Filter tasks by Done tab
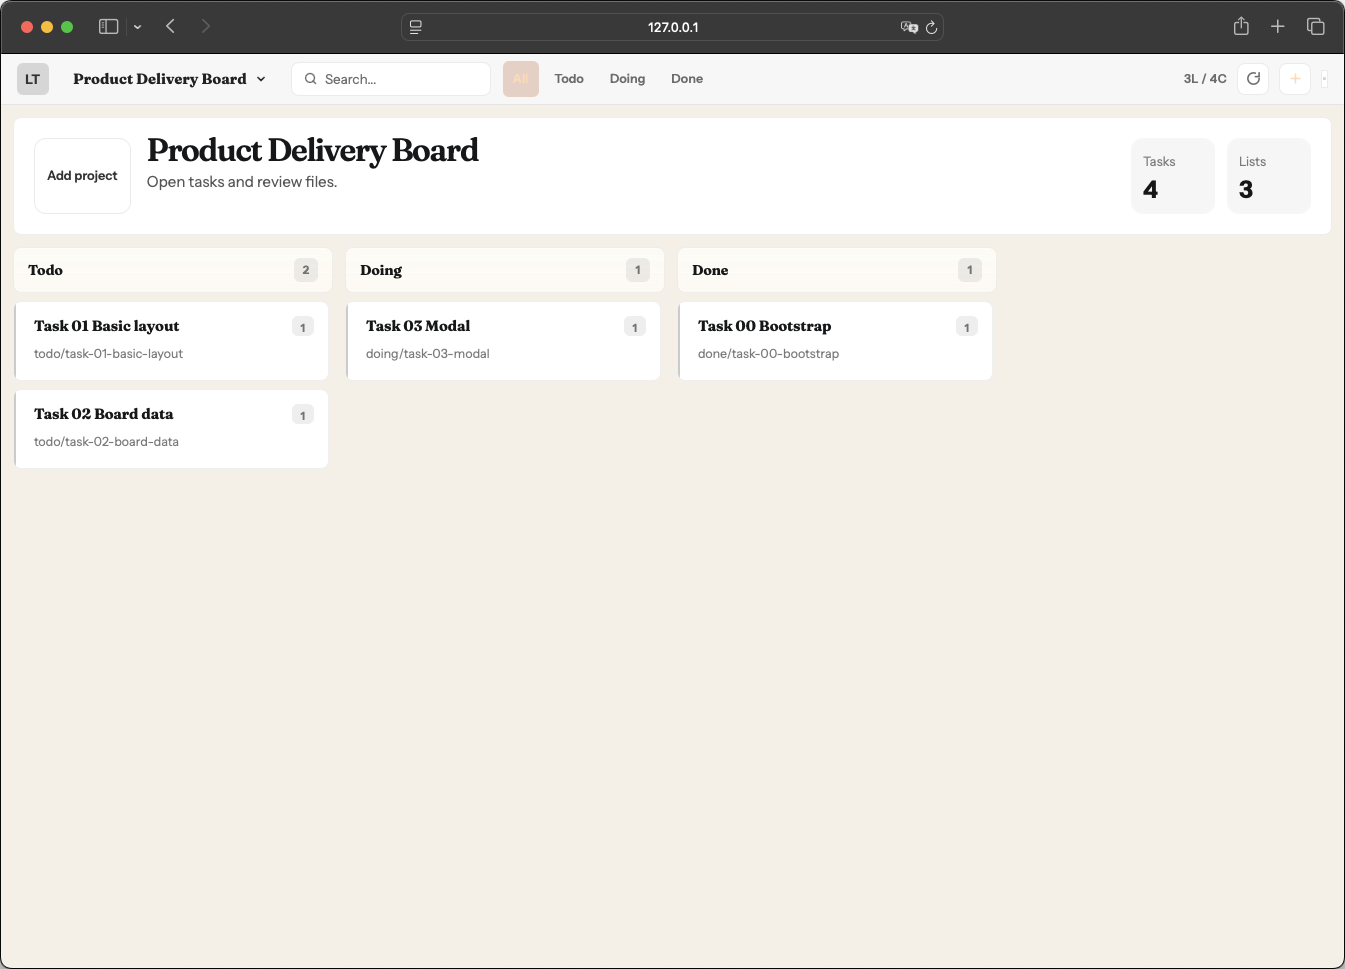 [x=686, y=79]
